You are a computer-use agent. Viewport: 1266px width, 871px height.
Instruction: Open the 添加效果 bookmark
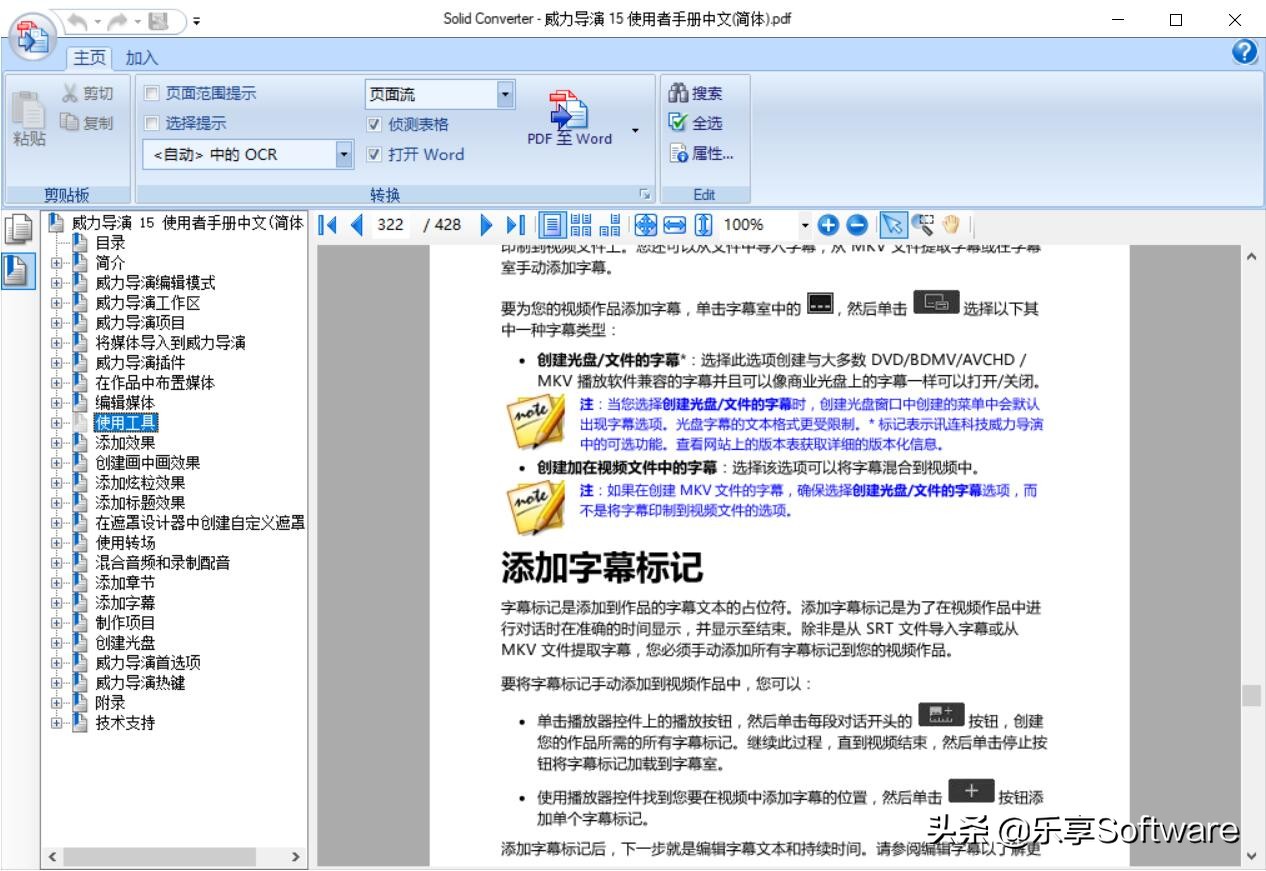[125, 443]
